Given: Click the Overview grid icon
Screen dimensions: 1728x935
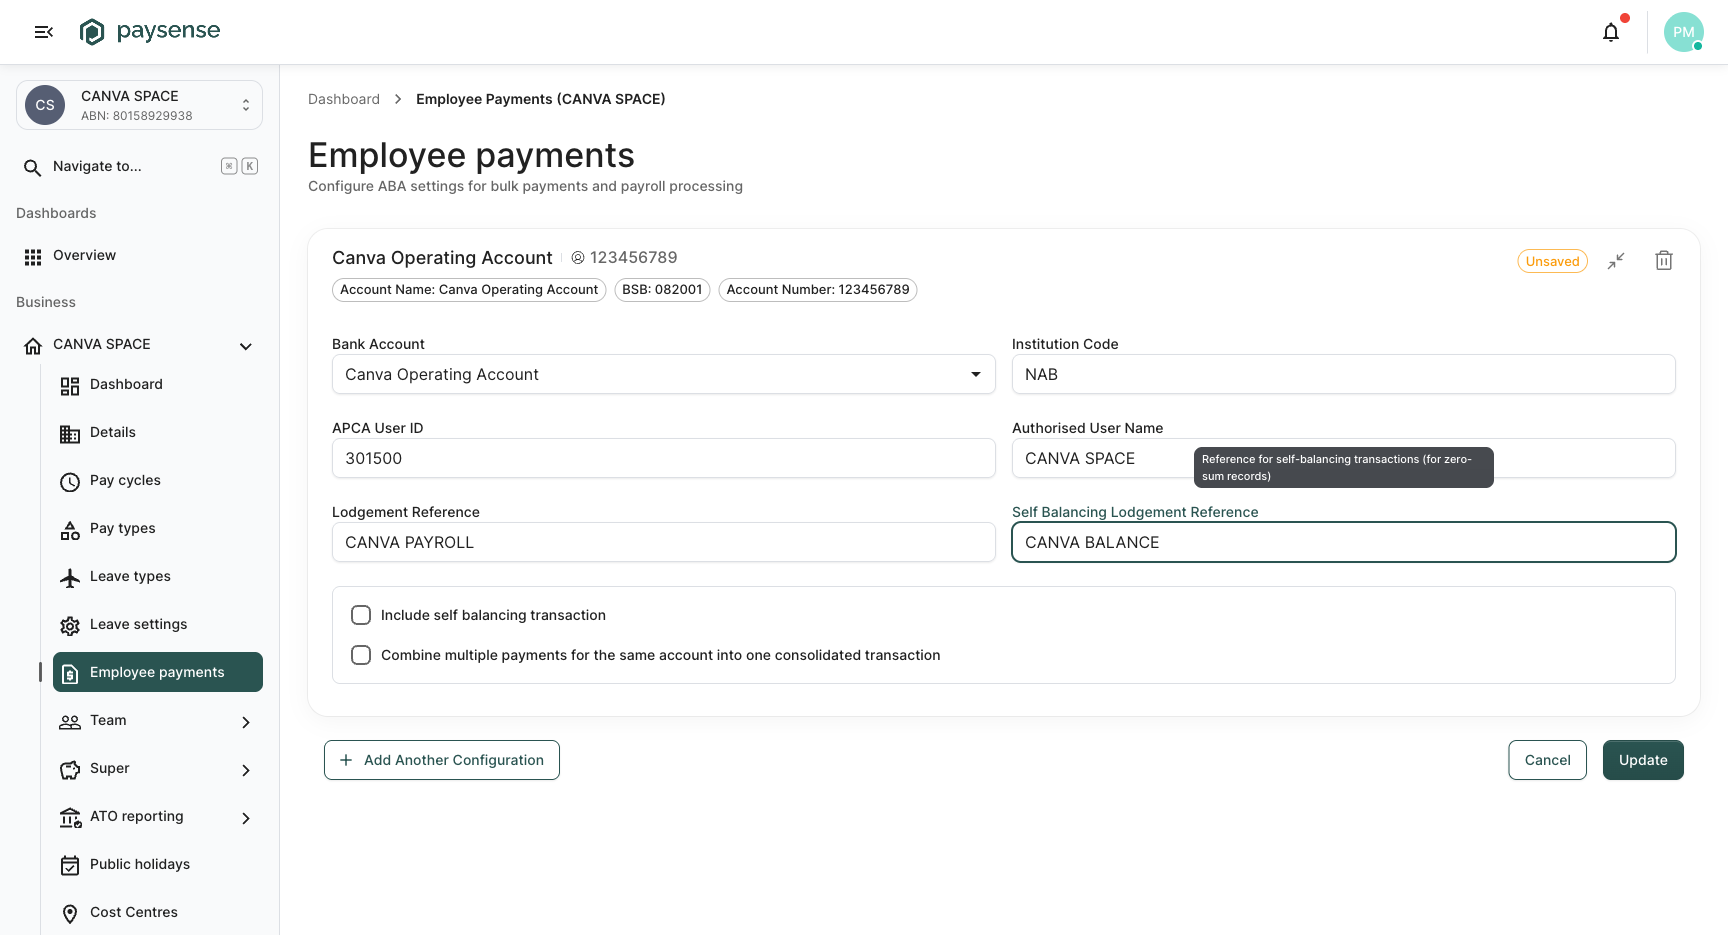Looking at the screenshot, I should click(33, 257).
